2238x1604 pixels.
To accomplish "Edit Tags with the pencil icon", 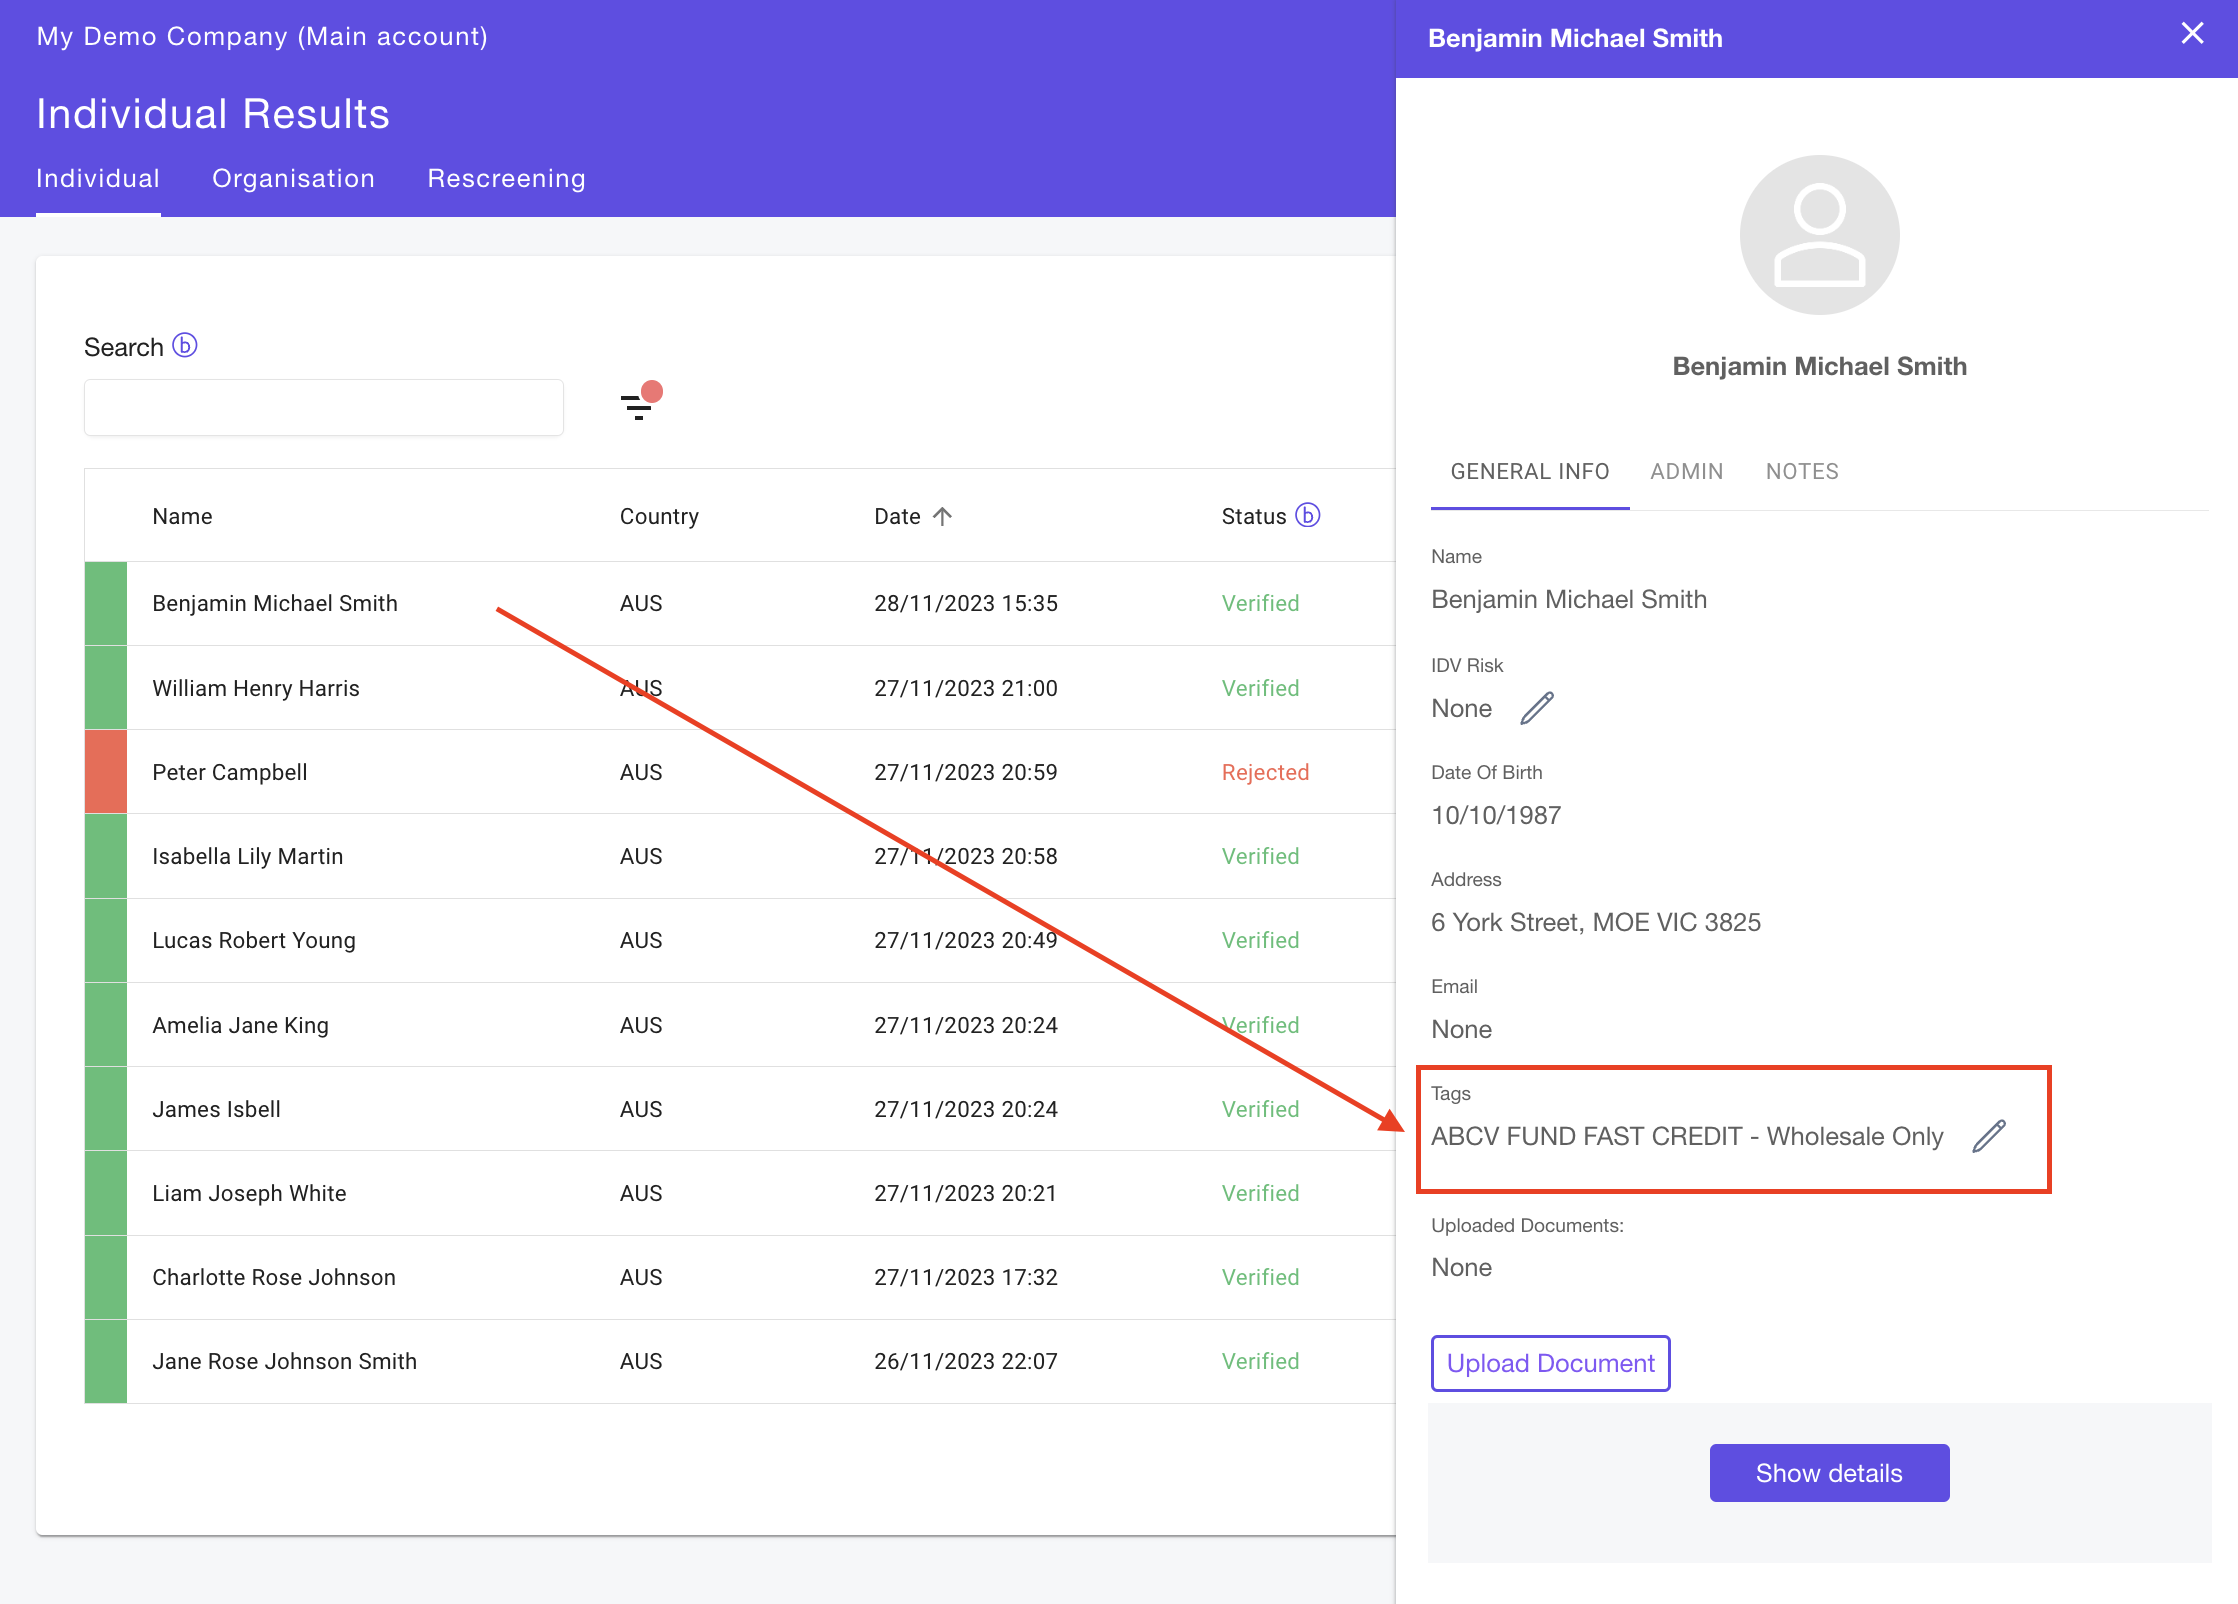I will [1988, 1136].
